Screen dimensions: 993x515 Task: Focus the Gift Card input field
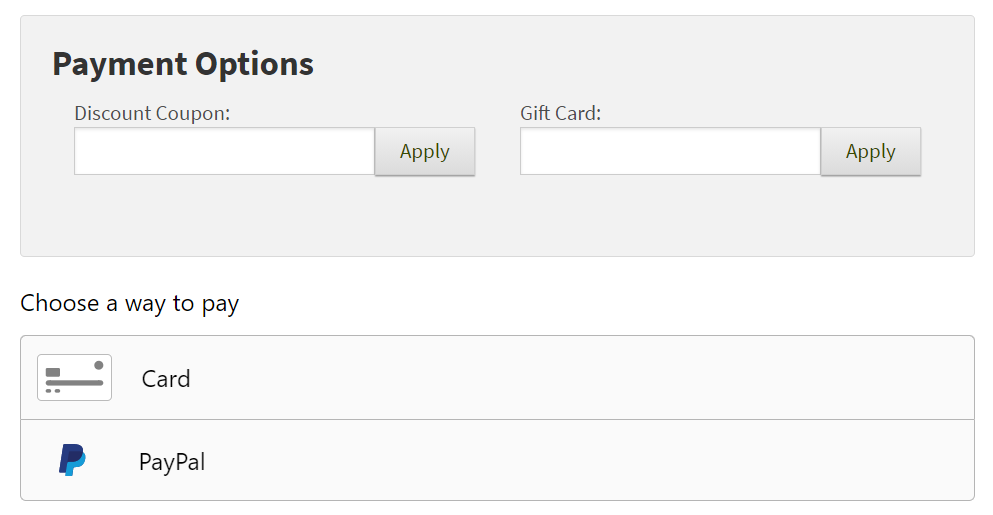click(x=670, y=151)
